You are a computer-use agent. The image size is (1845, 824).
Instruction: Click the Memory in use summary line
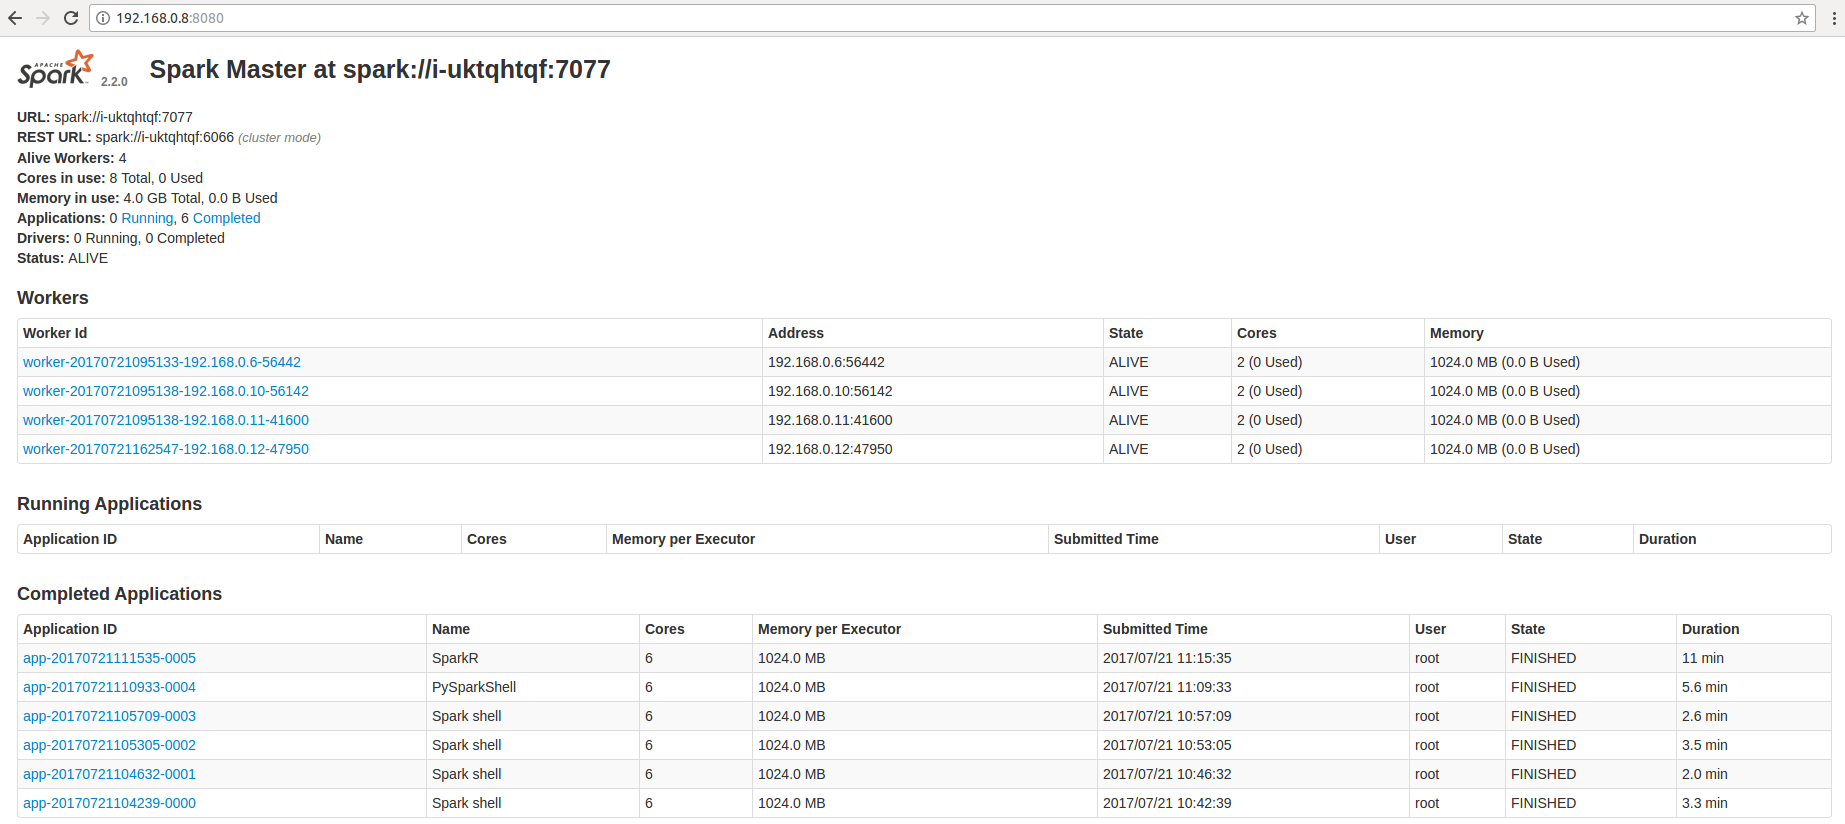147,198
